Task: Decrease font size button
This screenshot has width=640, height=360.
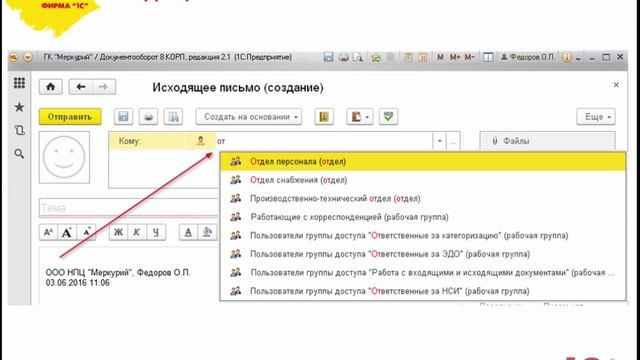Action: click(x=86, y=232)
